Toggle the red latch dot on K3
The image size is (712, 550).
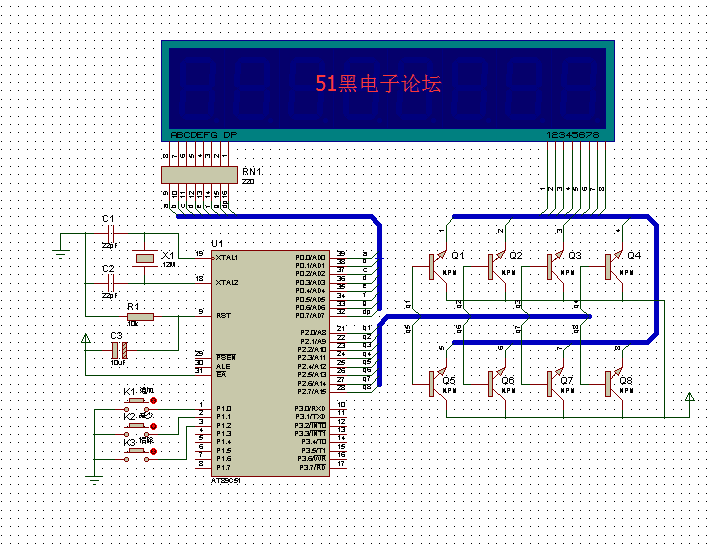153,451
